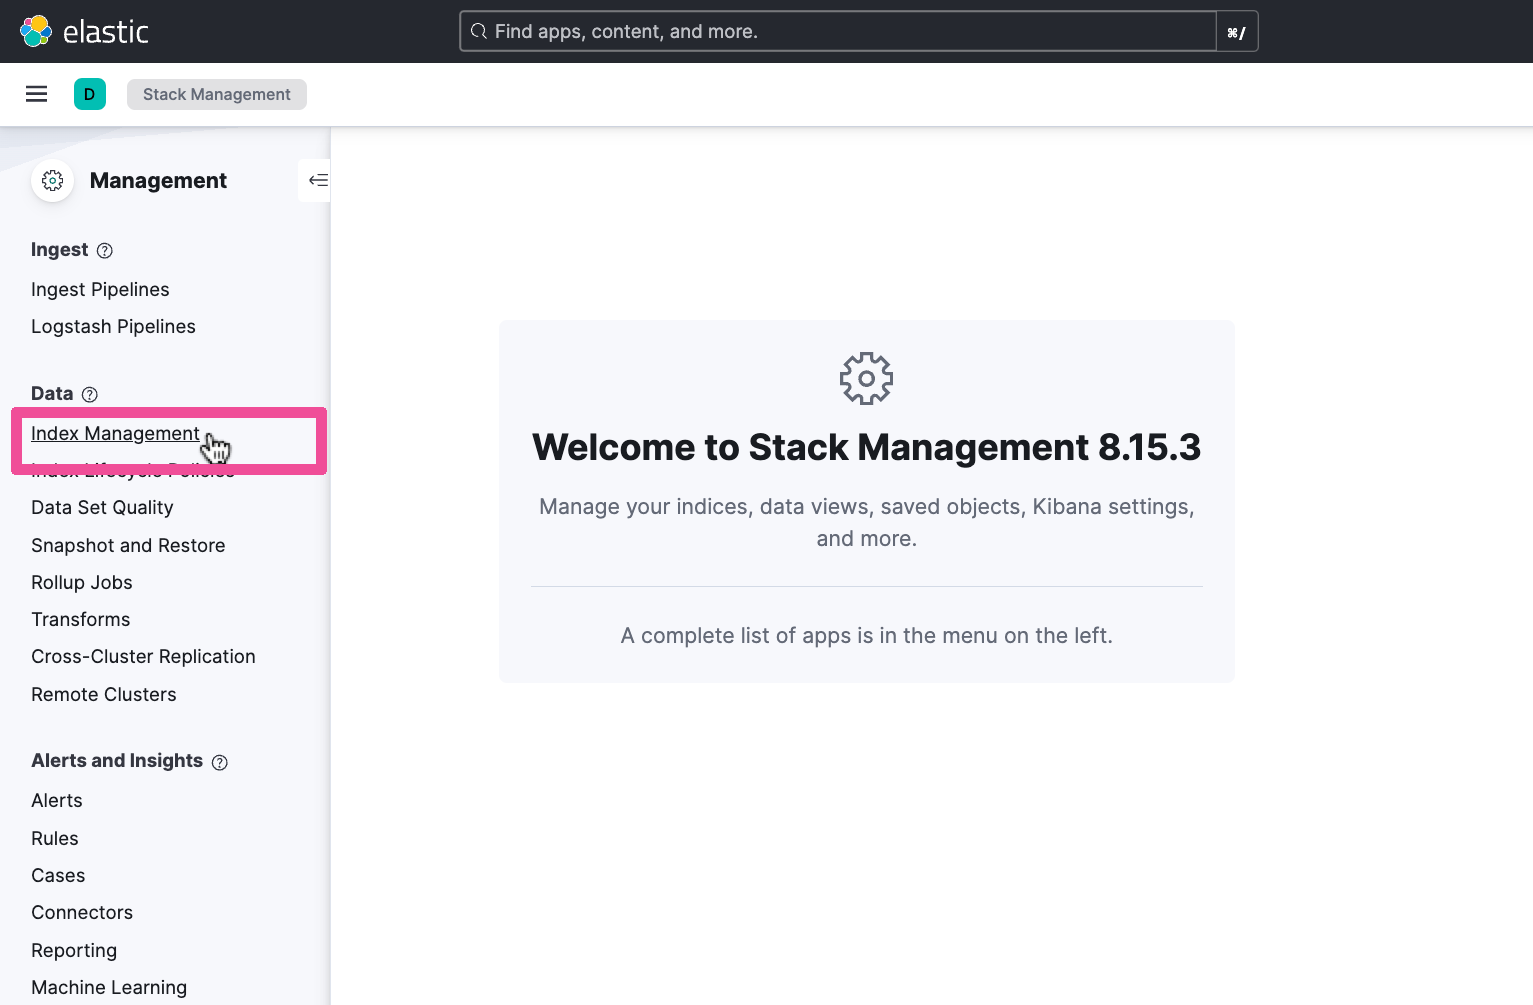Select Transforms in the Data section
This screenshot has height=1005, width=1533.
(x=81, y=619)
